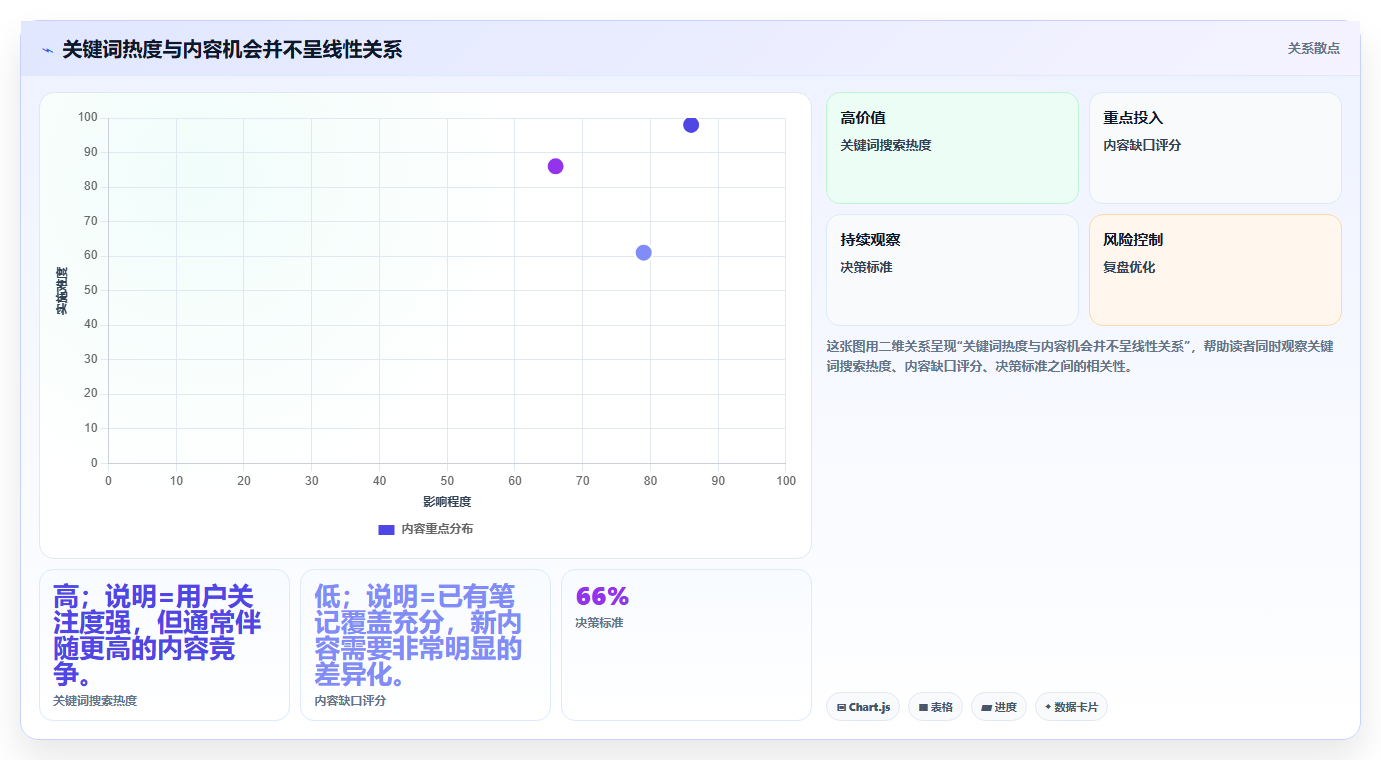
Task: Open the 持续观察 card
Action: pyautogui.click(x=952, y=270)
